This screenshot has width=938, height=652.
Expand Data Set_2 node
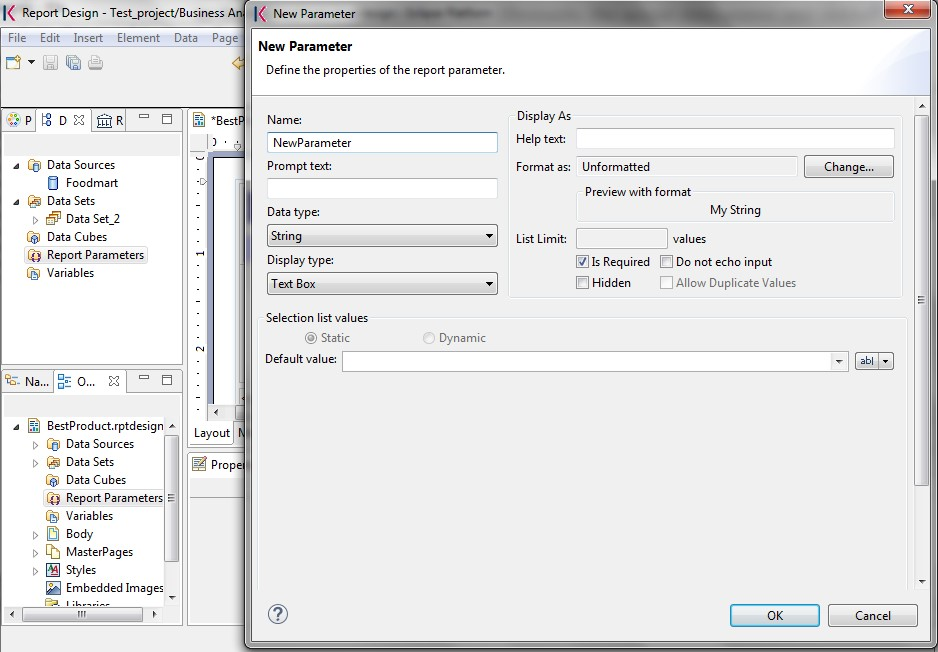35,220
